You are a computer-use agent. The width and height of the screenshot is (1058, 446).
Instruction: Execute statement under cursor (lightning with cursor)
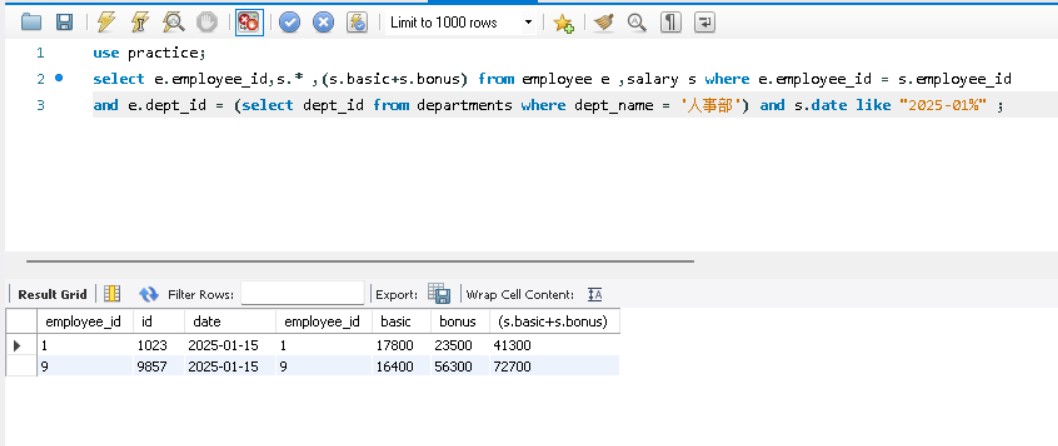140,22
